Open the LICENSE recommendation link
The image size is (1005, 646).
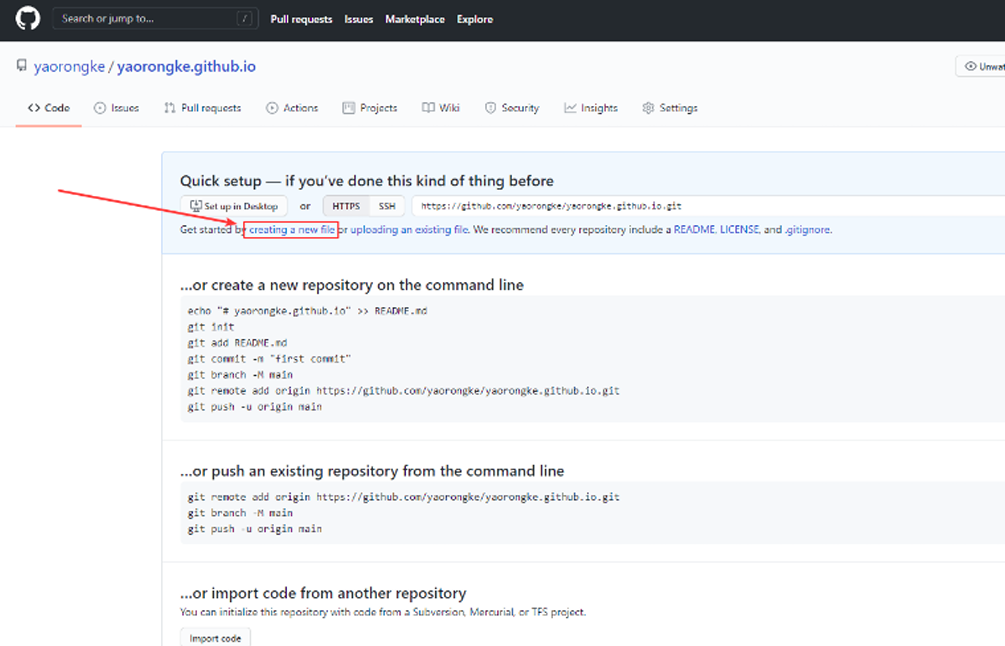pos(739,229)
